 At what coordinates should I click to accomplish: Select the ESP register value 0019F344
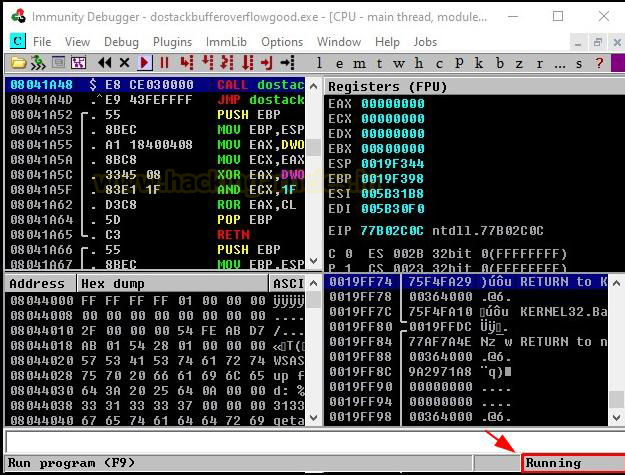click(393, 163)
